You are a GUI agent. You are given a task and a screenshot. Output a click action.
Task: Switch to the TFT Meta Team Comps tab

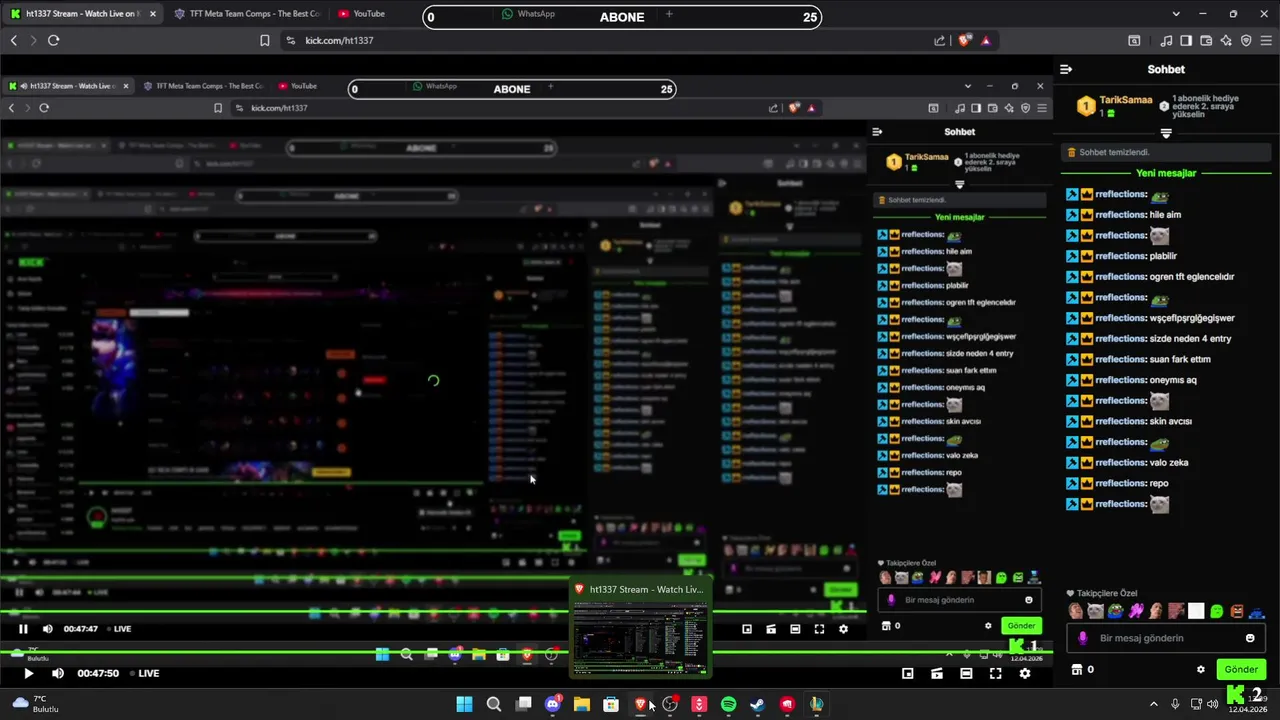(x=246, y=14)
